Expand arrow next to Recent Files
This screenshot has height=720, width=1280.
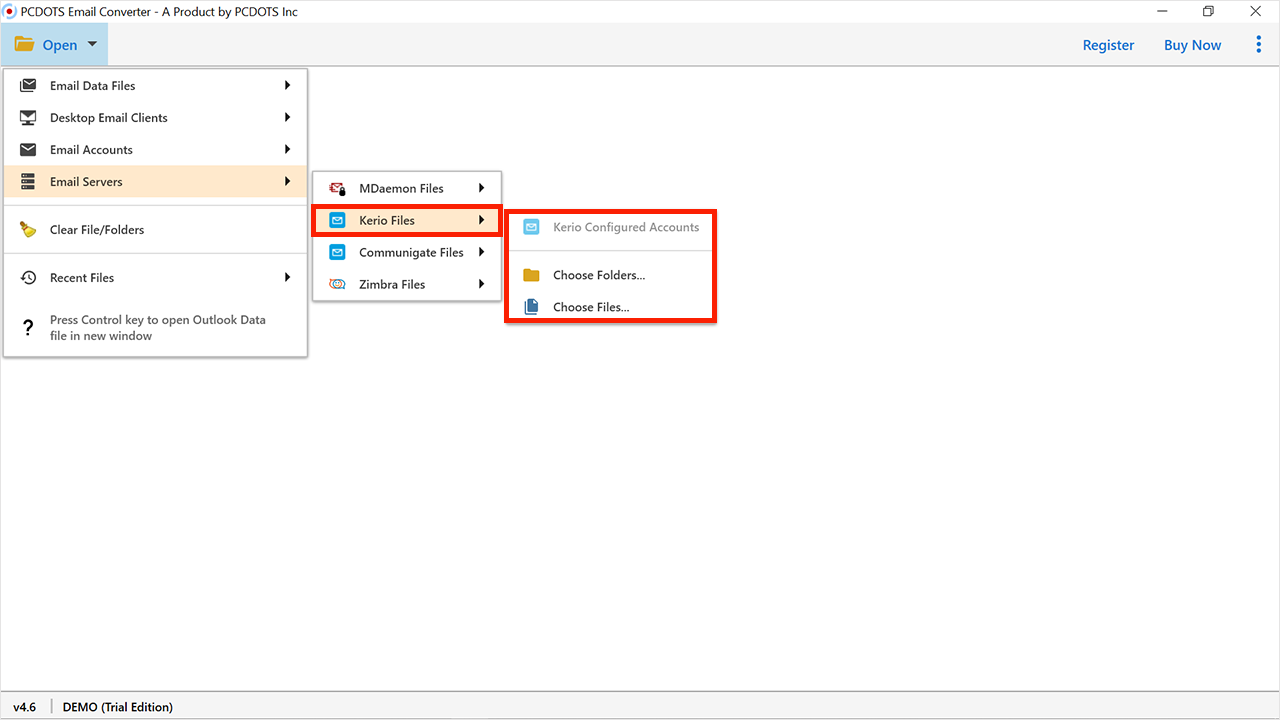tap(287, 277)
